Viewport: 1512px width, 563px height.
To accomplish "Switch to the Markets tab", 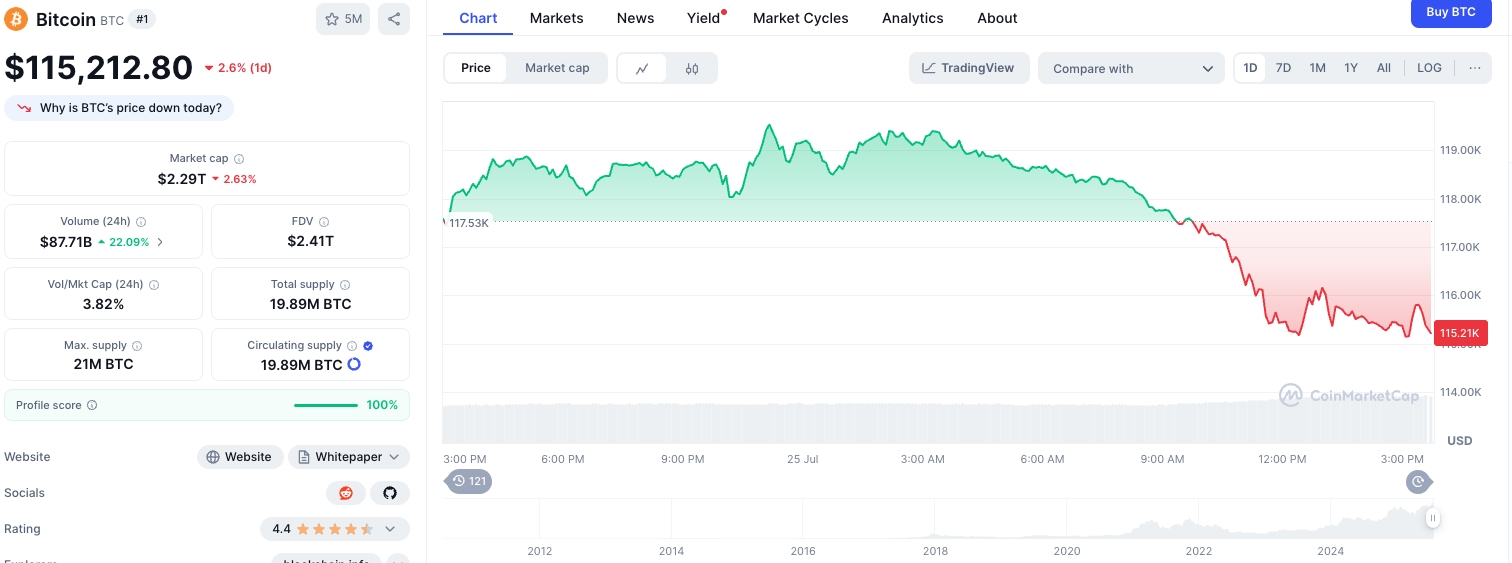I will pos(556,18).
